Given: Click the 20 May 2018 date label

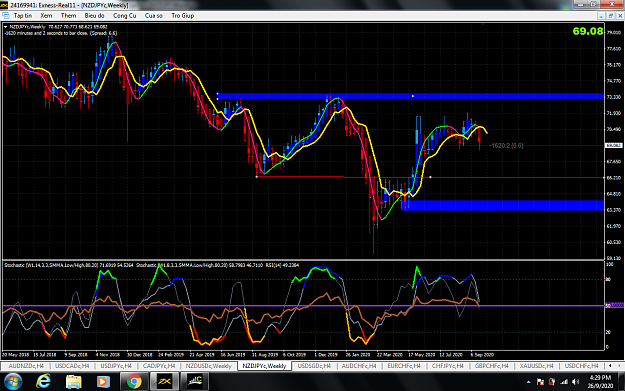Looking at the screenshot, I should click(15, 354).
